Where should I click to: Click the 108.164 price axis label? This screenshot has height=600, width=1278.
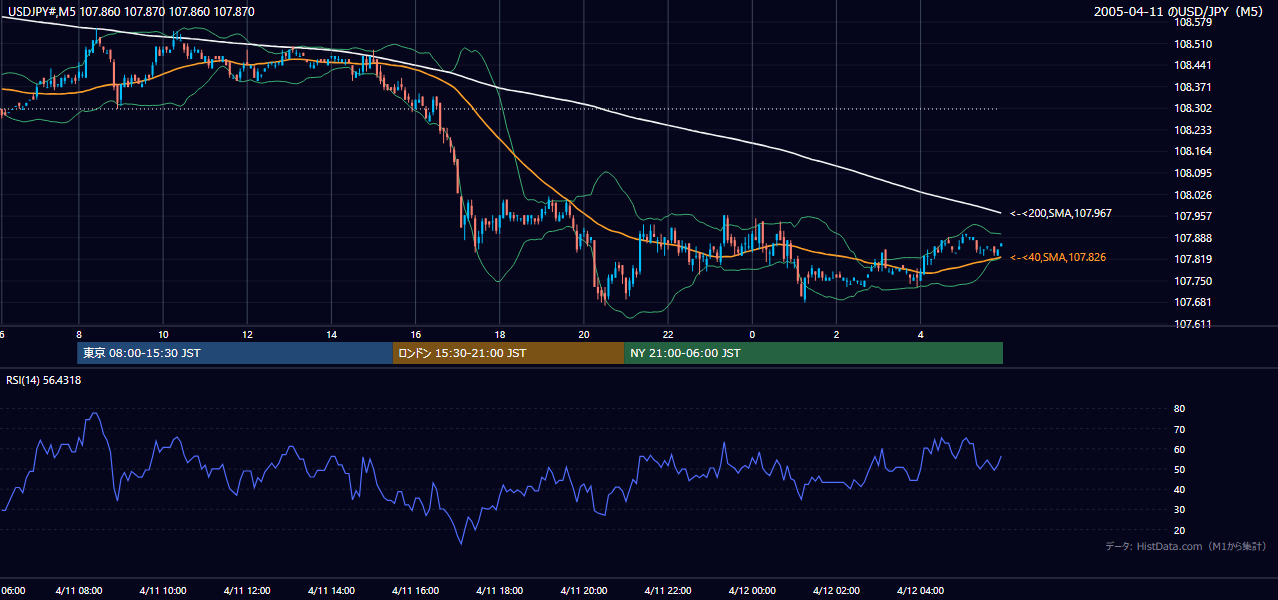1193,151
